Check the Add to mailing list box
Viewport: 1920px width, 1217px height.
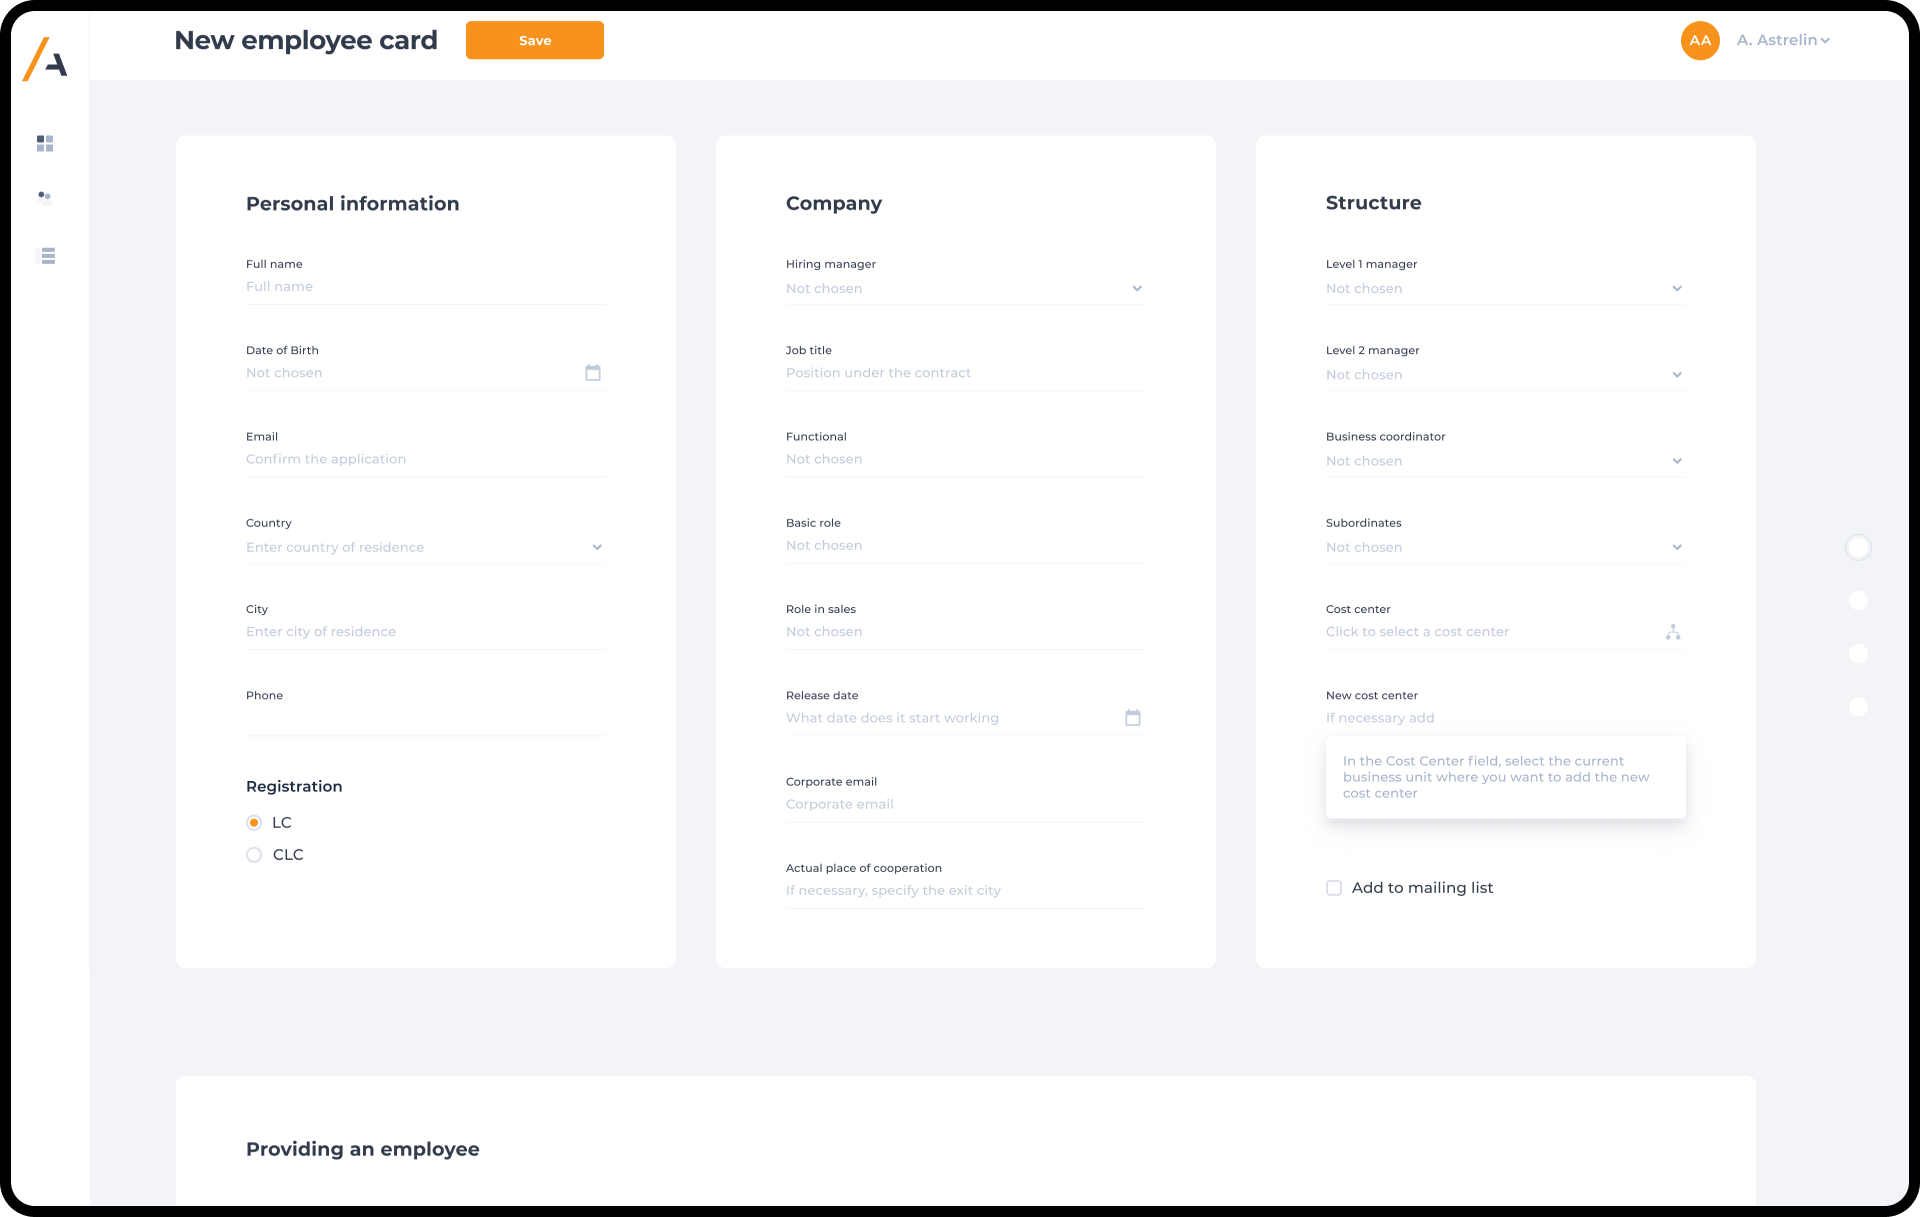point(1334,888)
